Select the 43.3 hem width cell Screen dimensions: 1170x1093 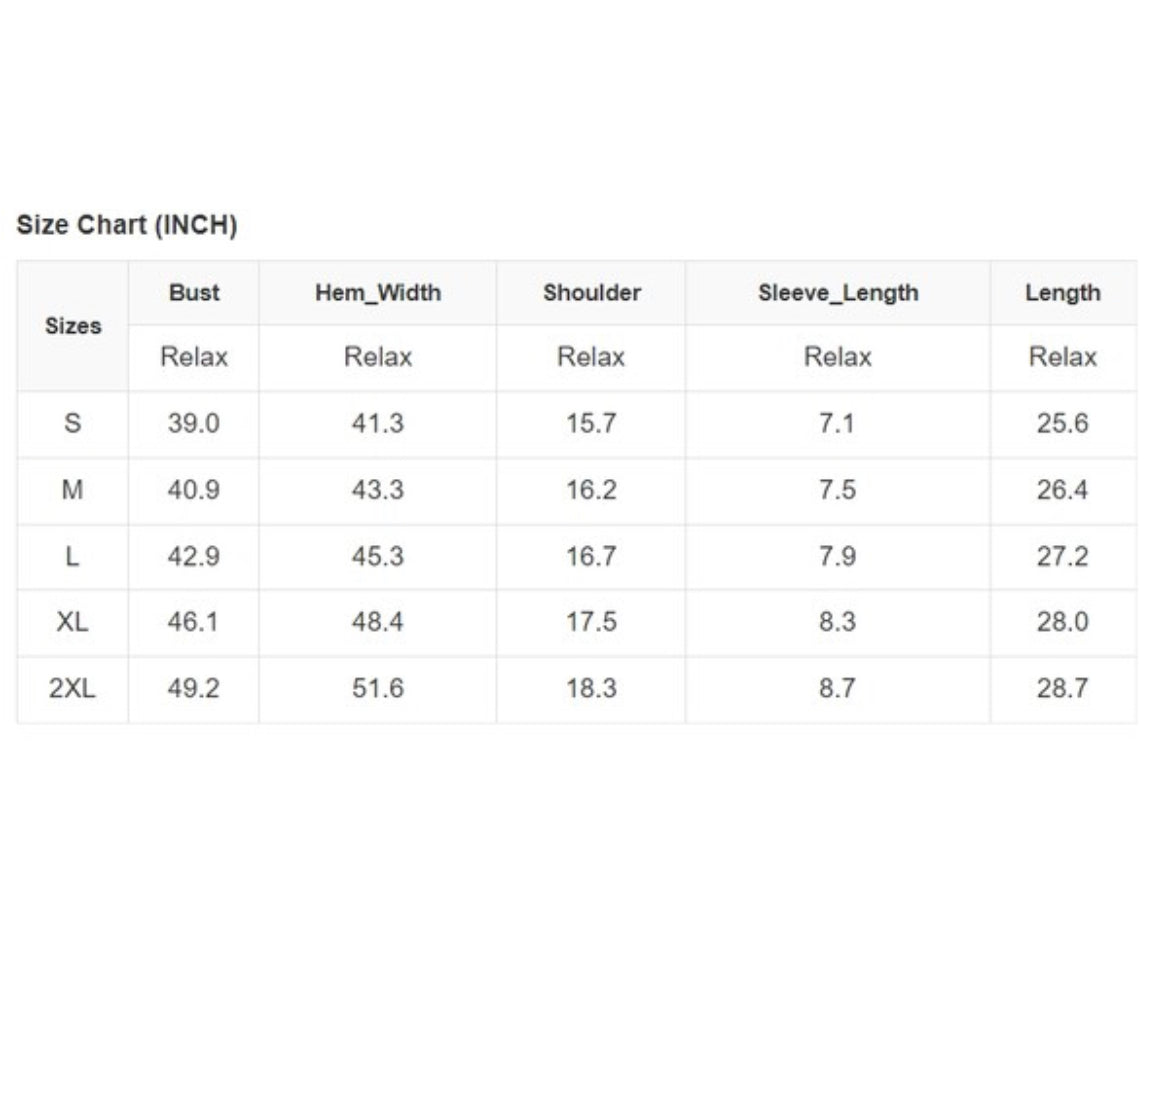[377, 490]
